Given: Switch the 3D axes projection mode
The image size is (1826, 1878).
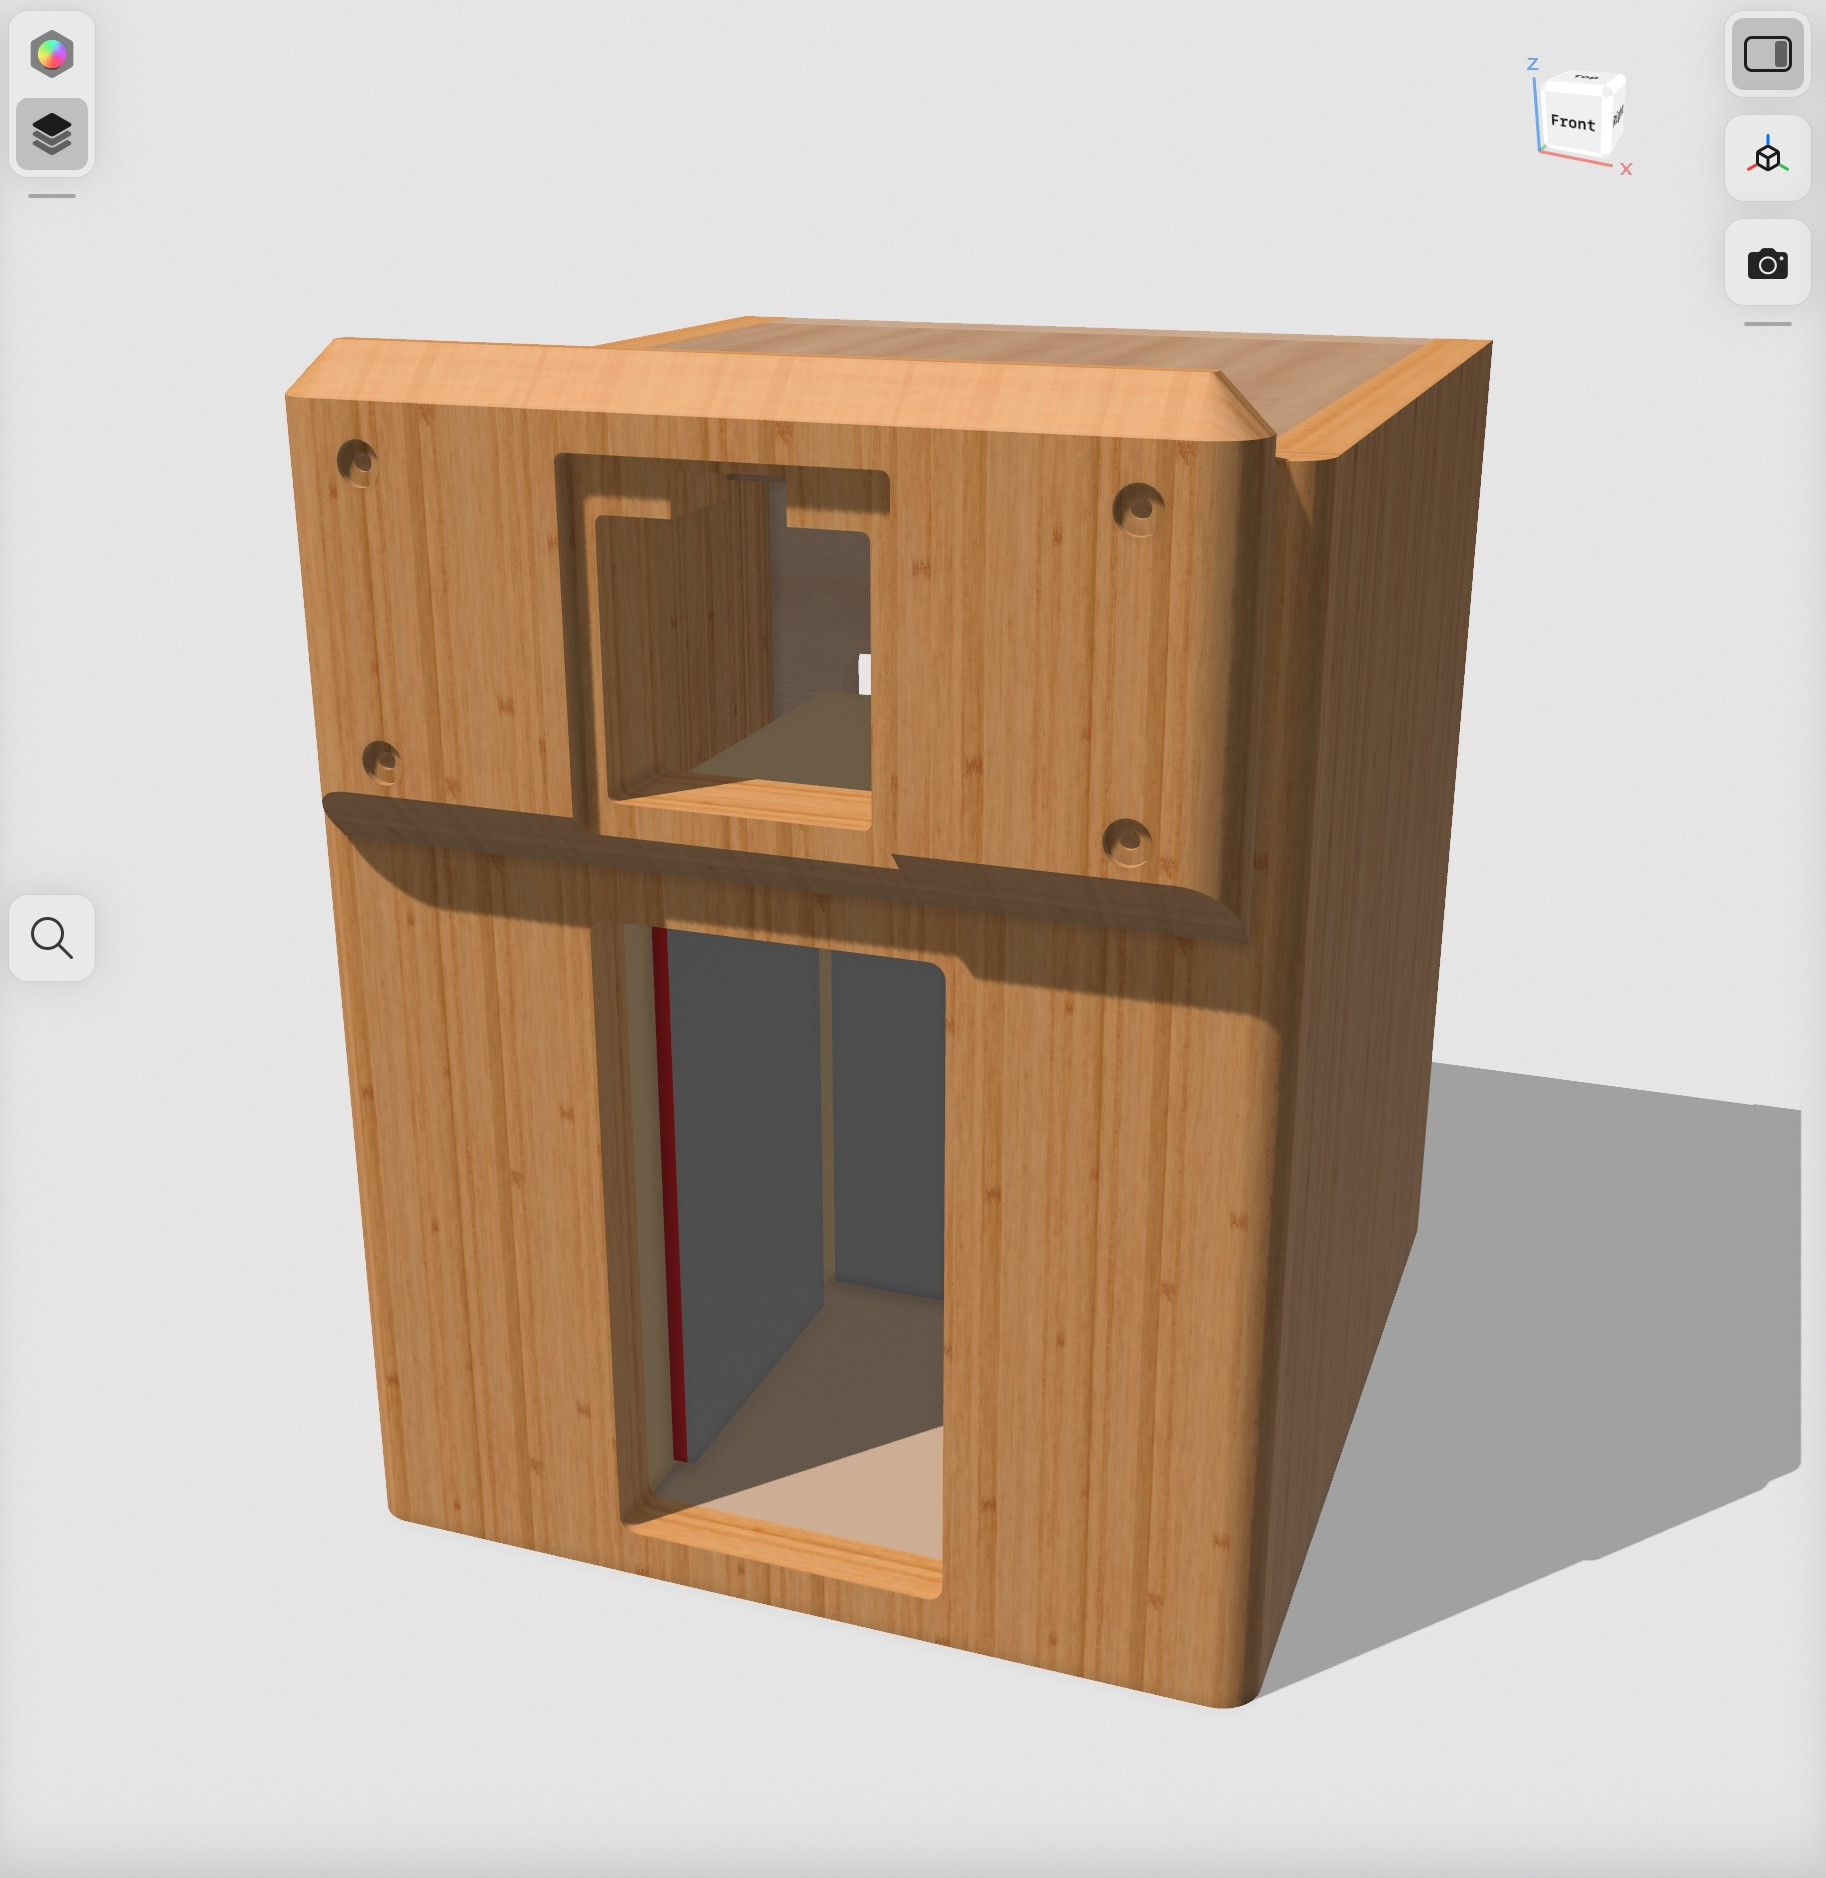Looking at the screenshot, I should coord(1767,158).
